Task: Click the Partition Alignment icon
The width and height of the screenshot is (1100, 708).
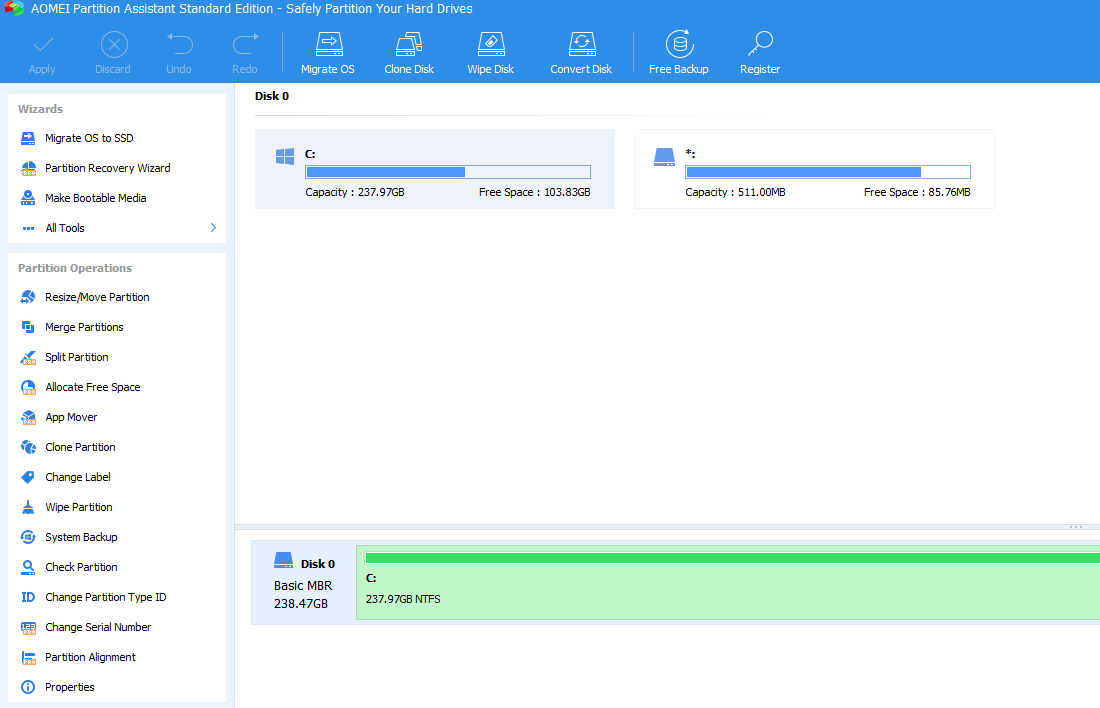Action: pyautogui.click(x=28, y=657)
